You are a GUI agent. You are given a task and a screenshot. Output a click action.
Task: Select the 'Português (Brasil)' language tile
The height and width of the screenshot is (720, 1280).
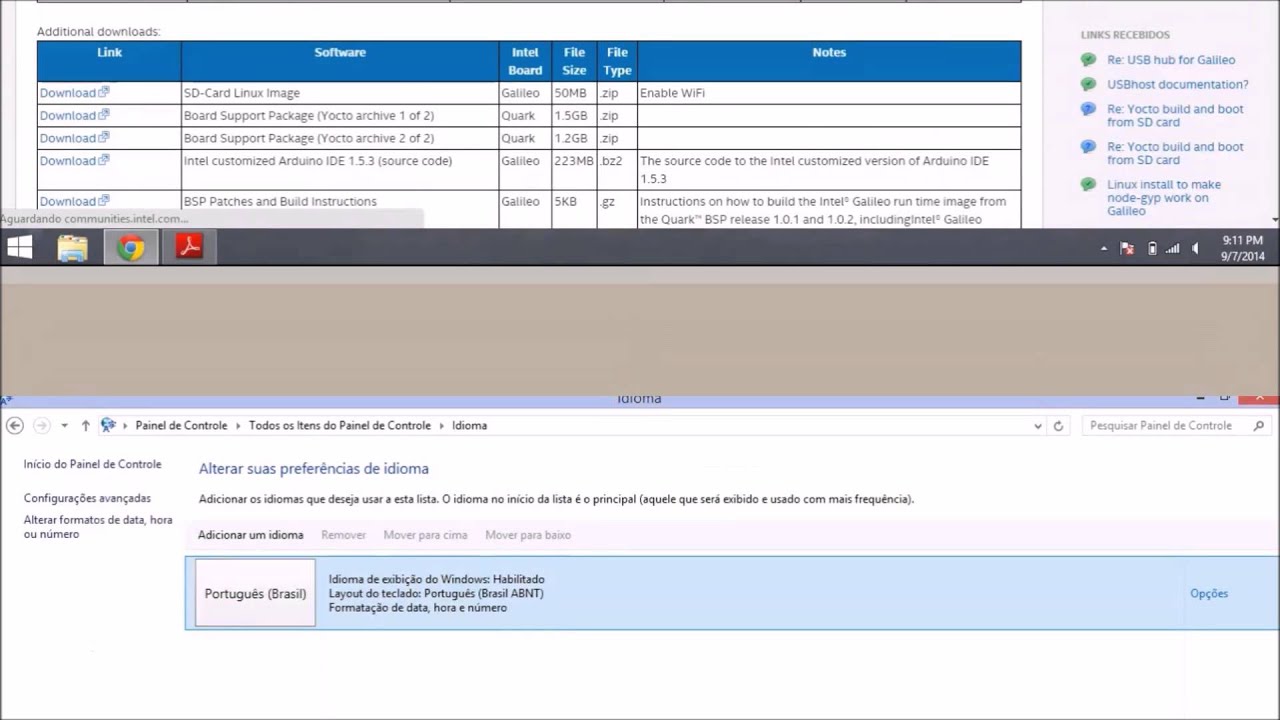[x=255, y=594]
